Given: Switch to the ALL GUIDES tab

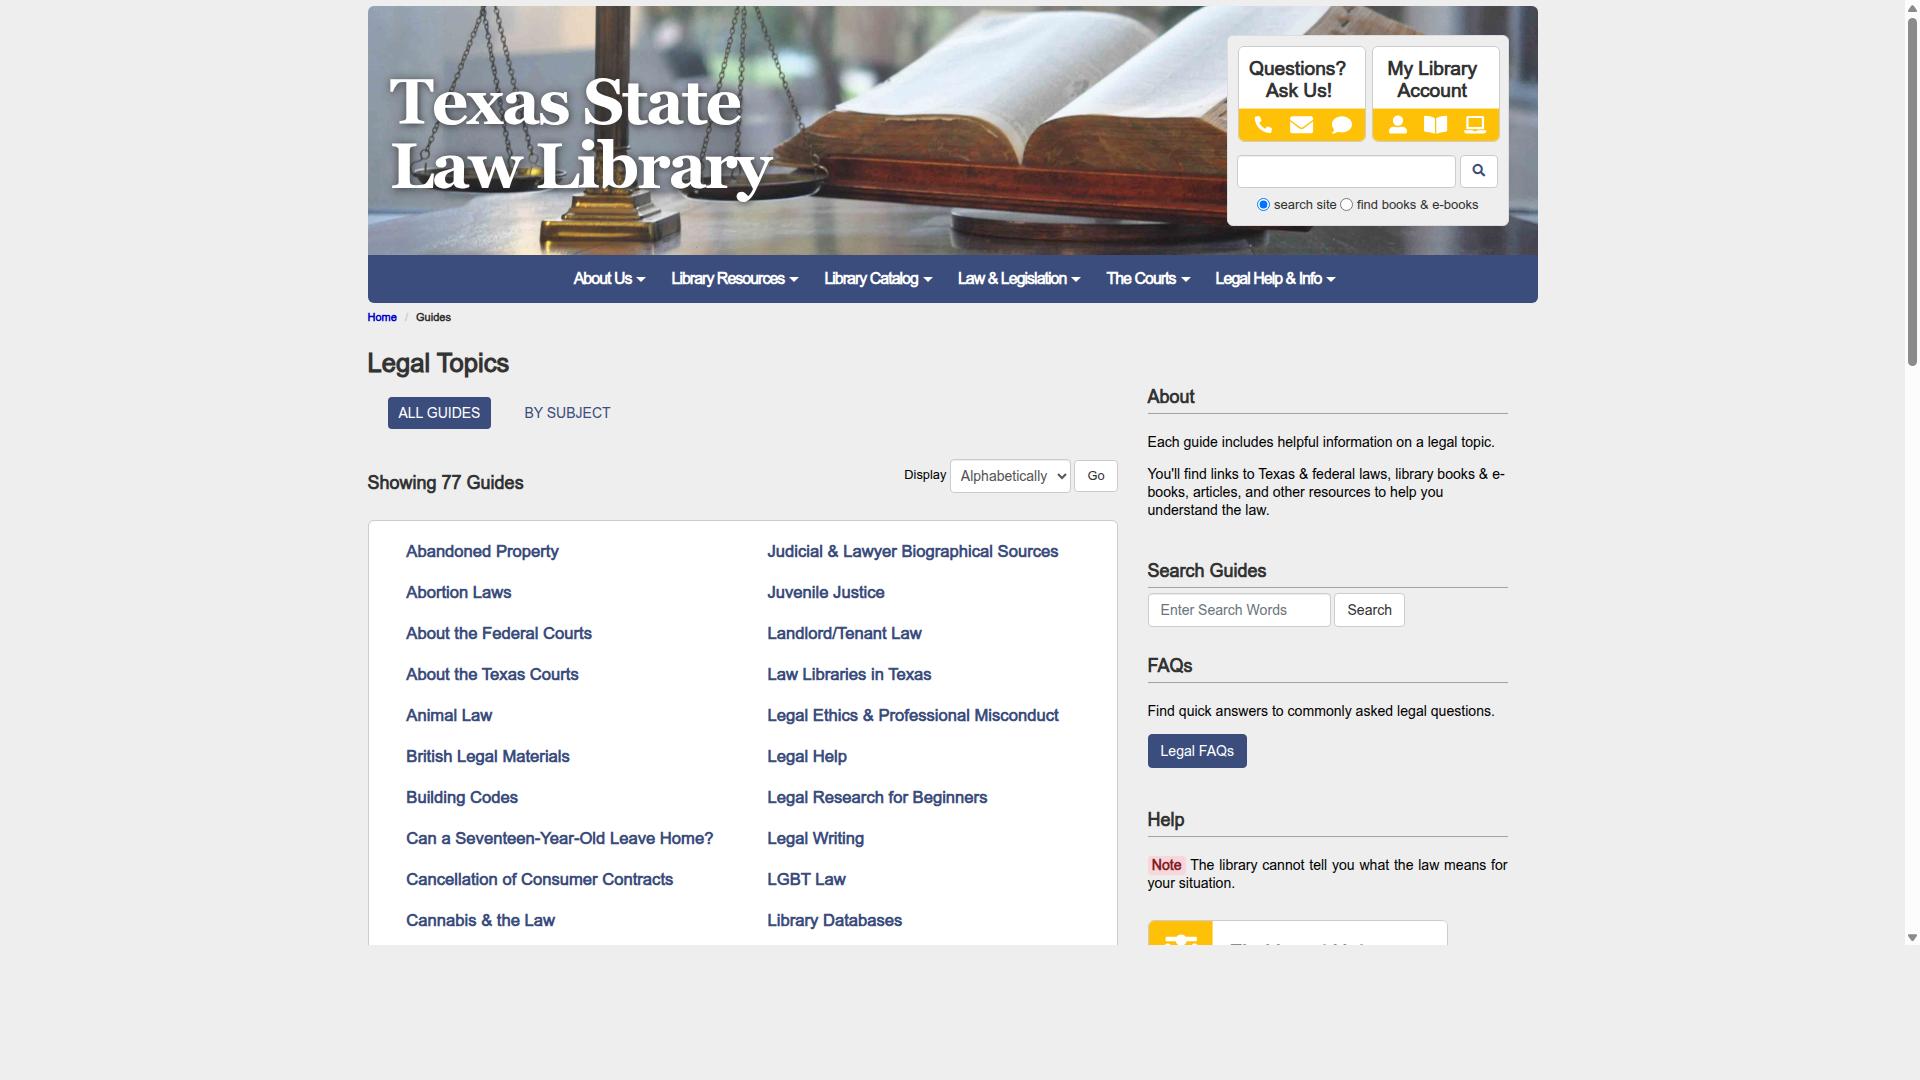Looking at the screenshot, I should pyautogui.click(x=439, y=413).
